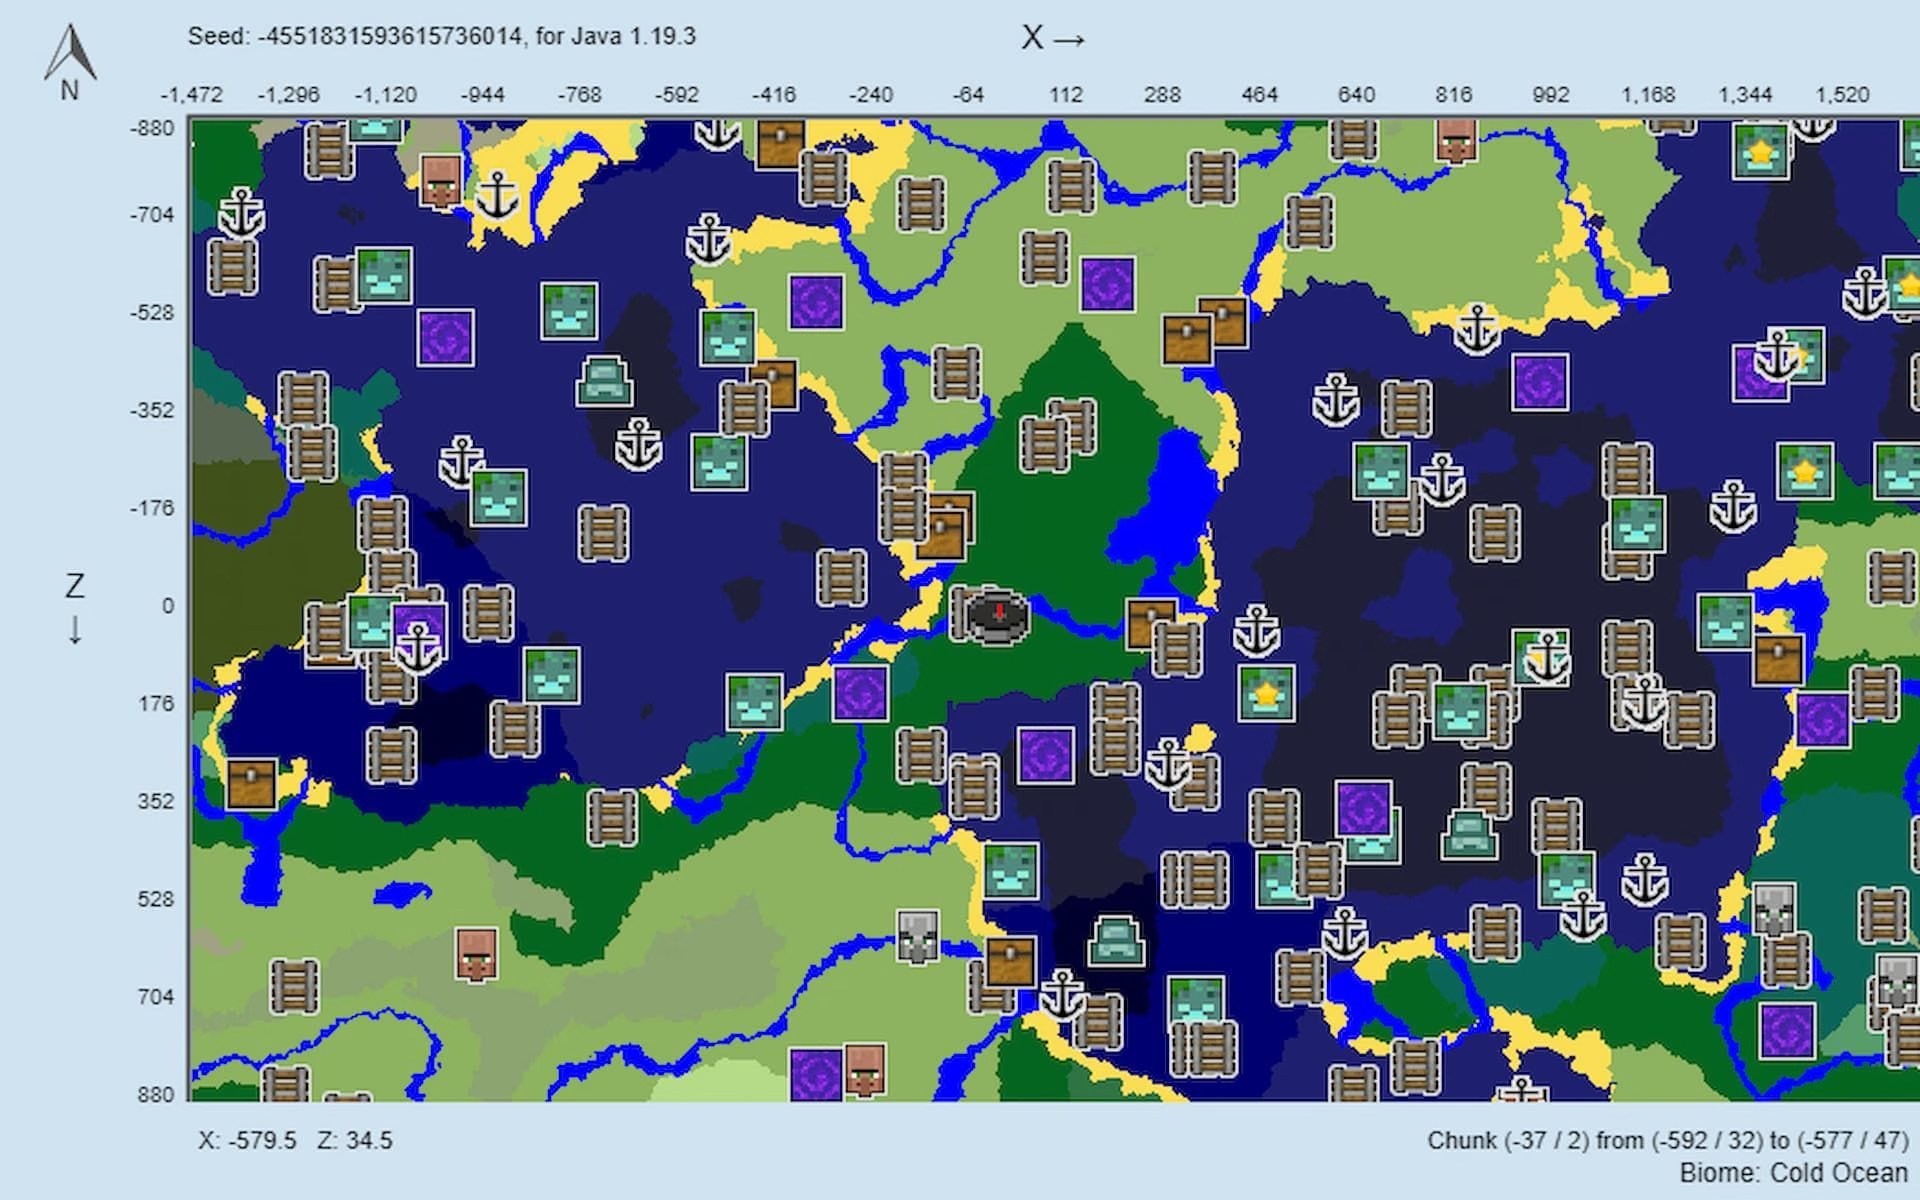Open village marker beside top-left shipwreck anchor
Image resolution: width=1920 pixels, height=1200 pixels.
point(441,180)
